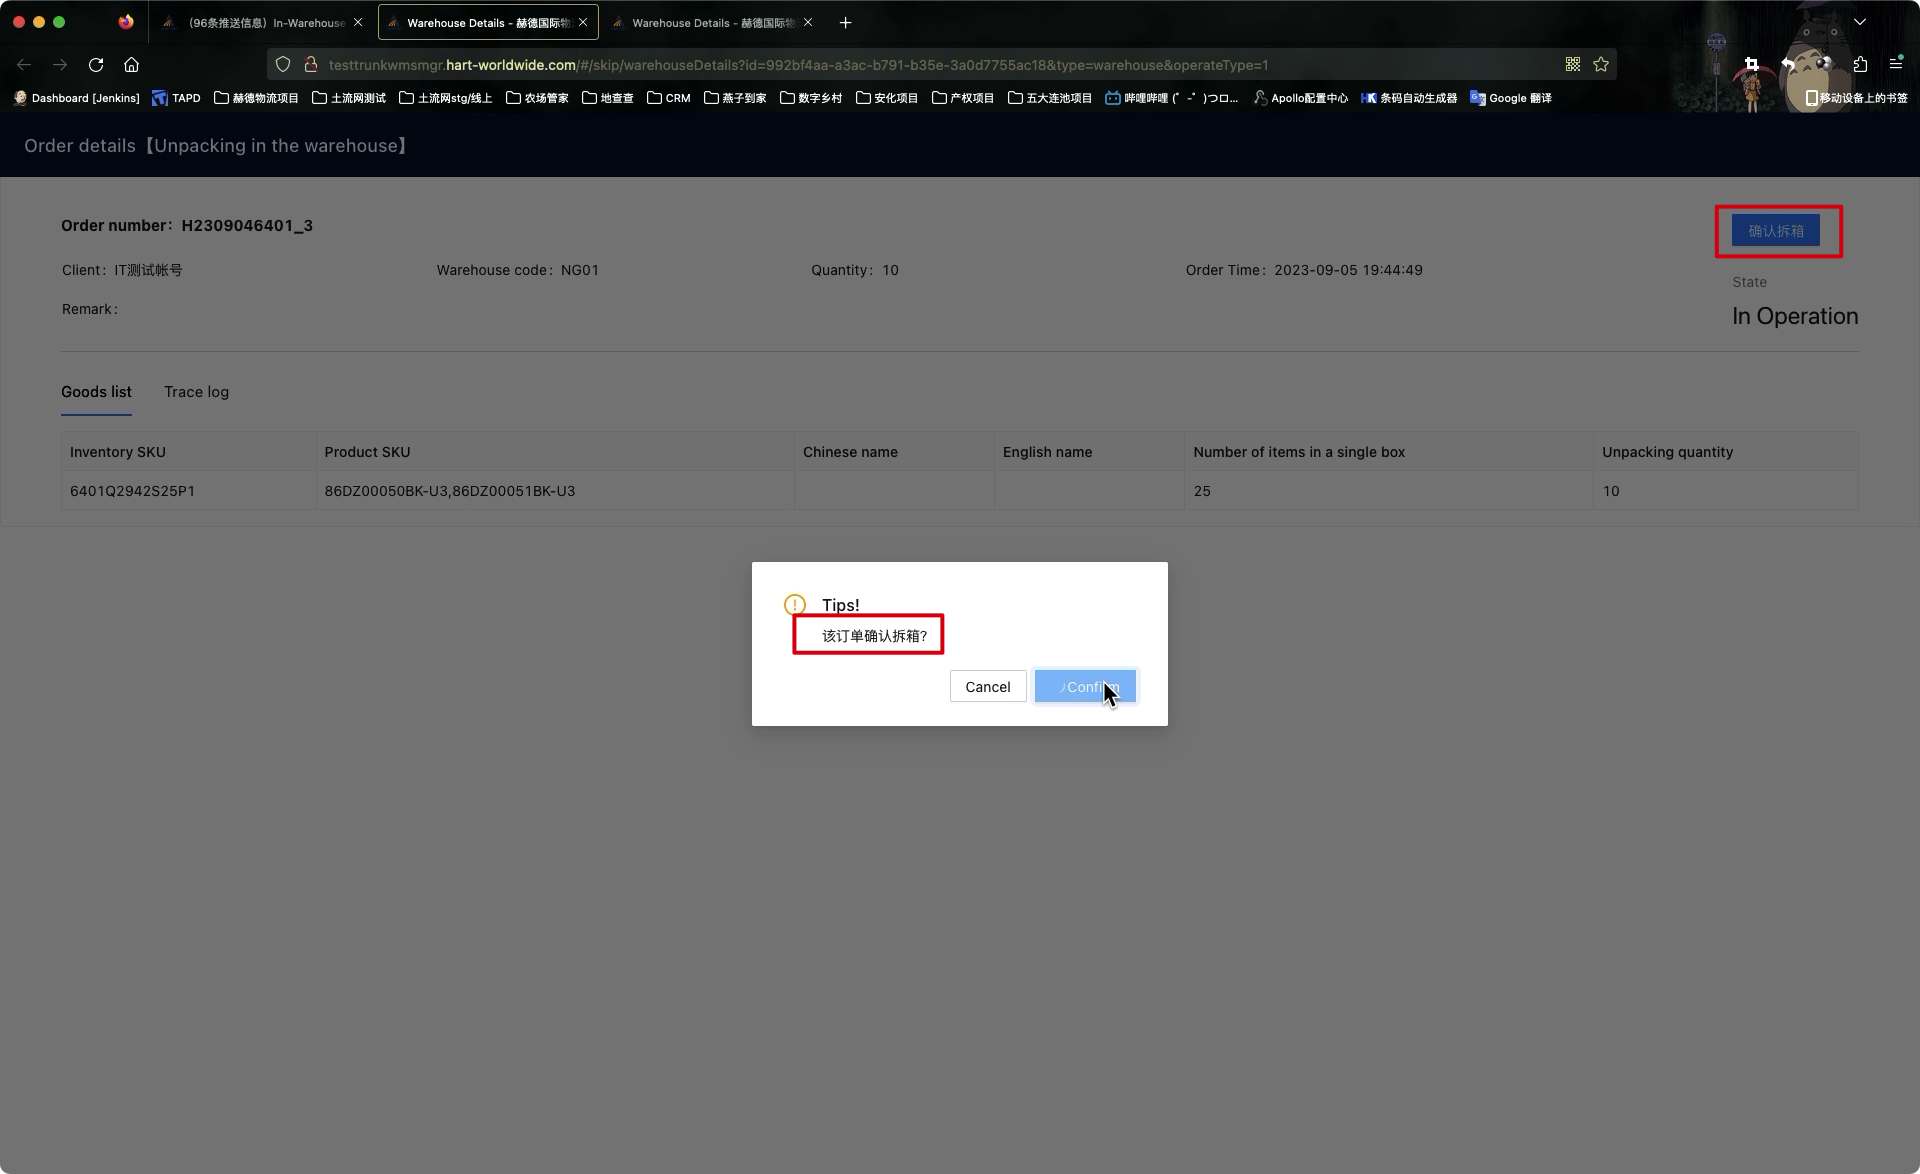Bookmark this page with star icon
The width and height of the screenshot is (1920, 1174).
point(1601,65)
